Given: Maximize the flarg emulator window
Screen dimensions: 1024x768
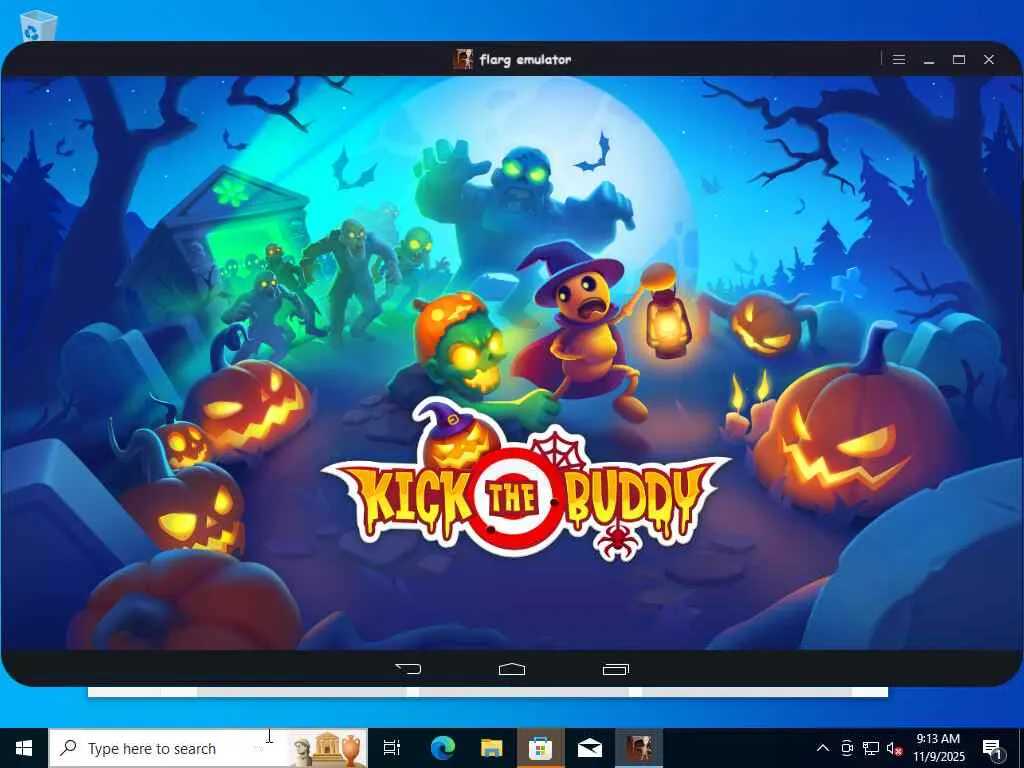Looking at the screenshot, I should (x=959, y=59).
